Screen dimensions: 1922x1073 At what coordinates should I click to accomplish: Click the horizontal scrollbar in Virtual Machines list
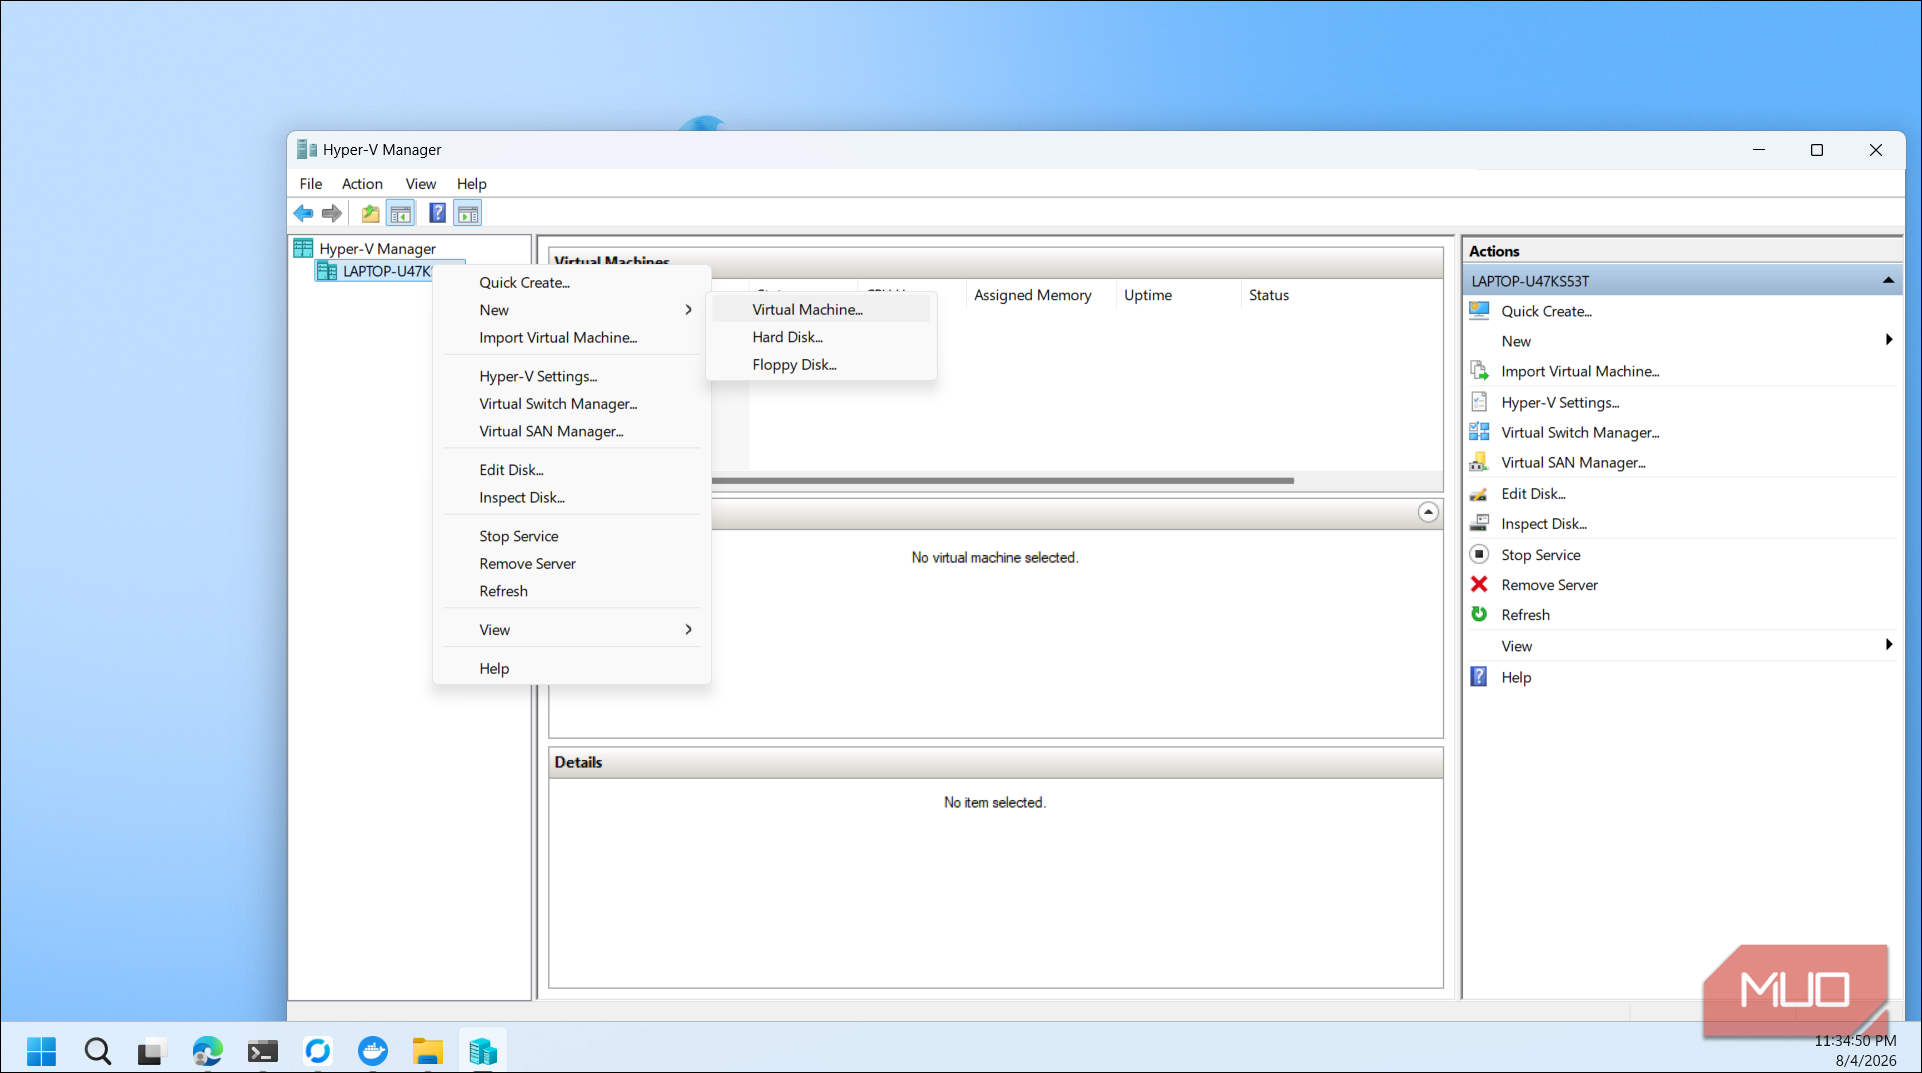(x=1002, y=481)
